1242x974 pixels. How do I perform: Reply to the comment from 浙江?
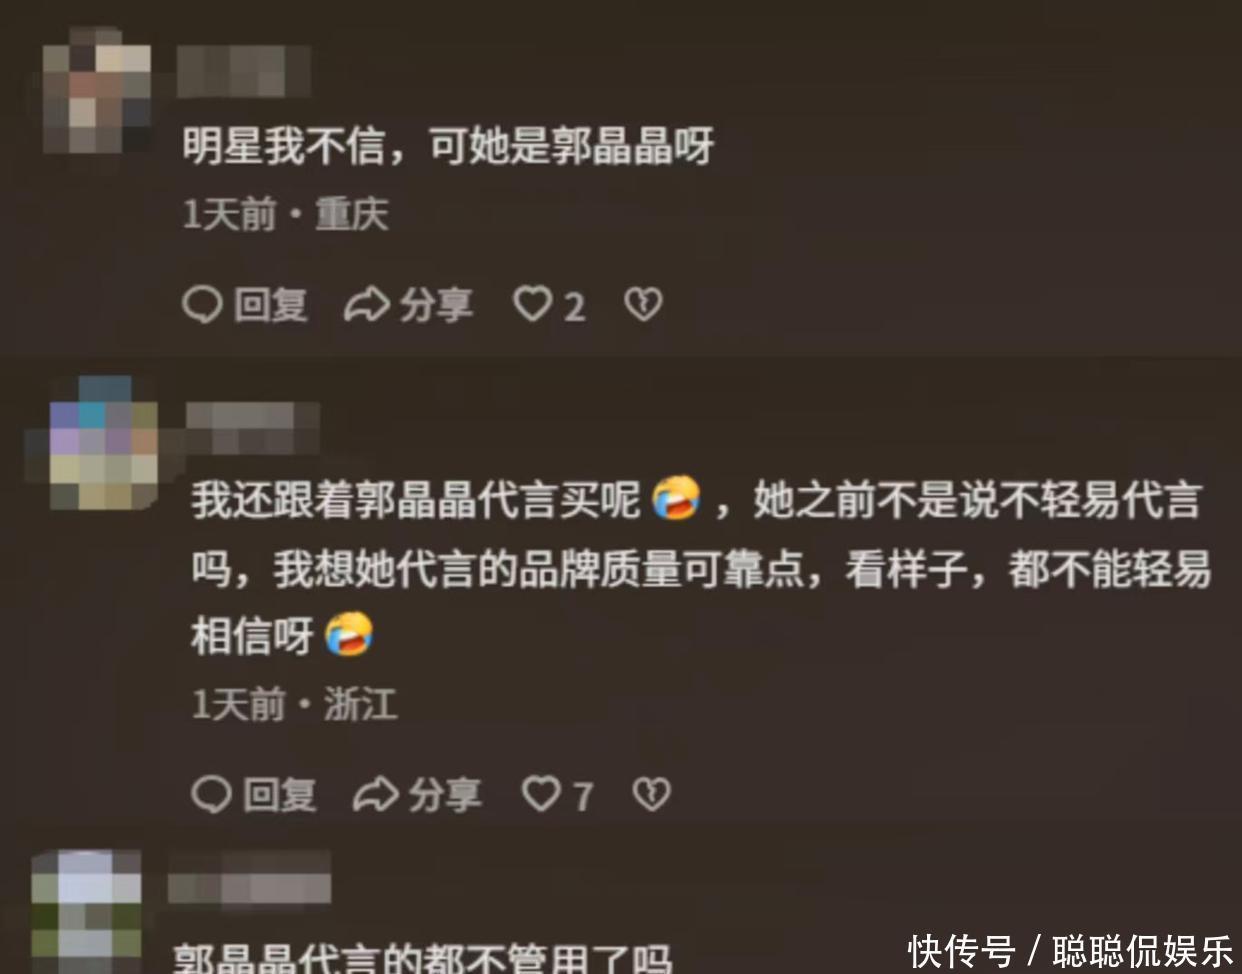coord(254,794)
